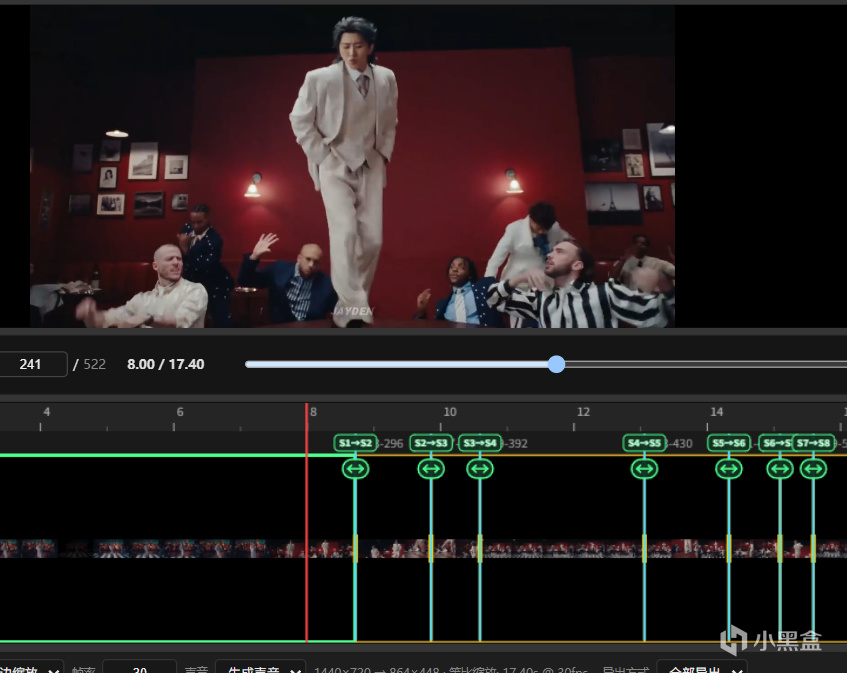Click the current frame number field 241
Screen dimensions: 847x673
click(31, 364)
